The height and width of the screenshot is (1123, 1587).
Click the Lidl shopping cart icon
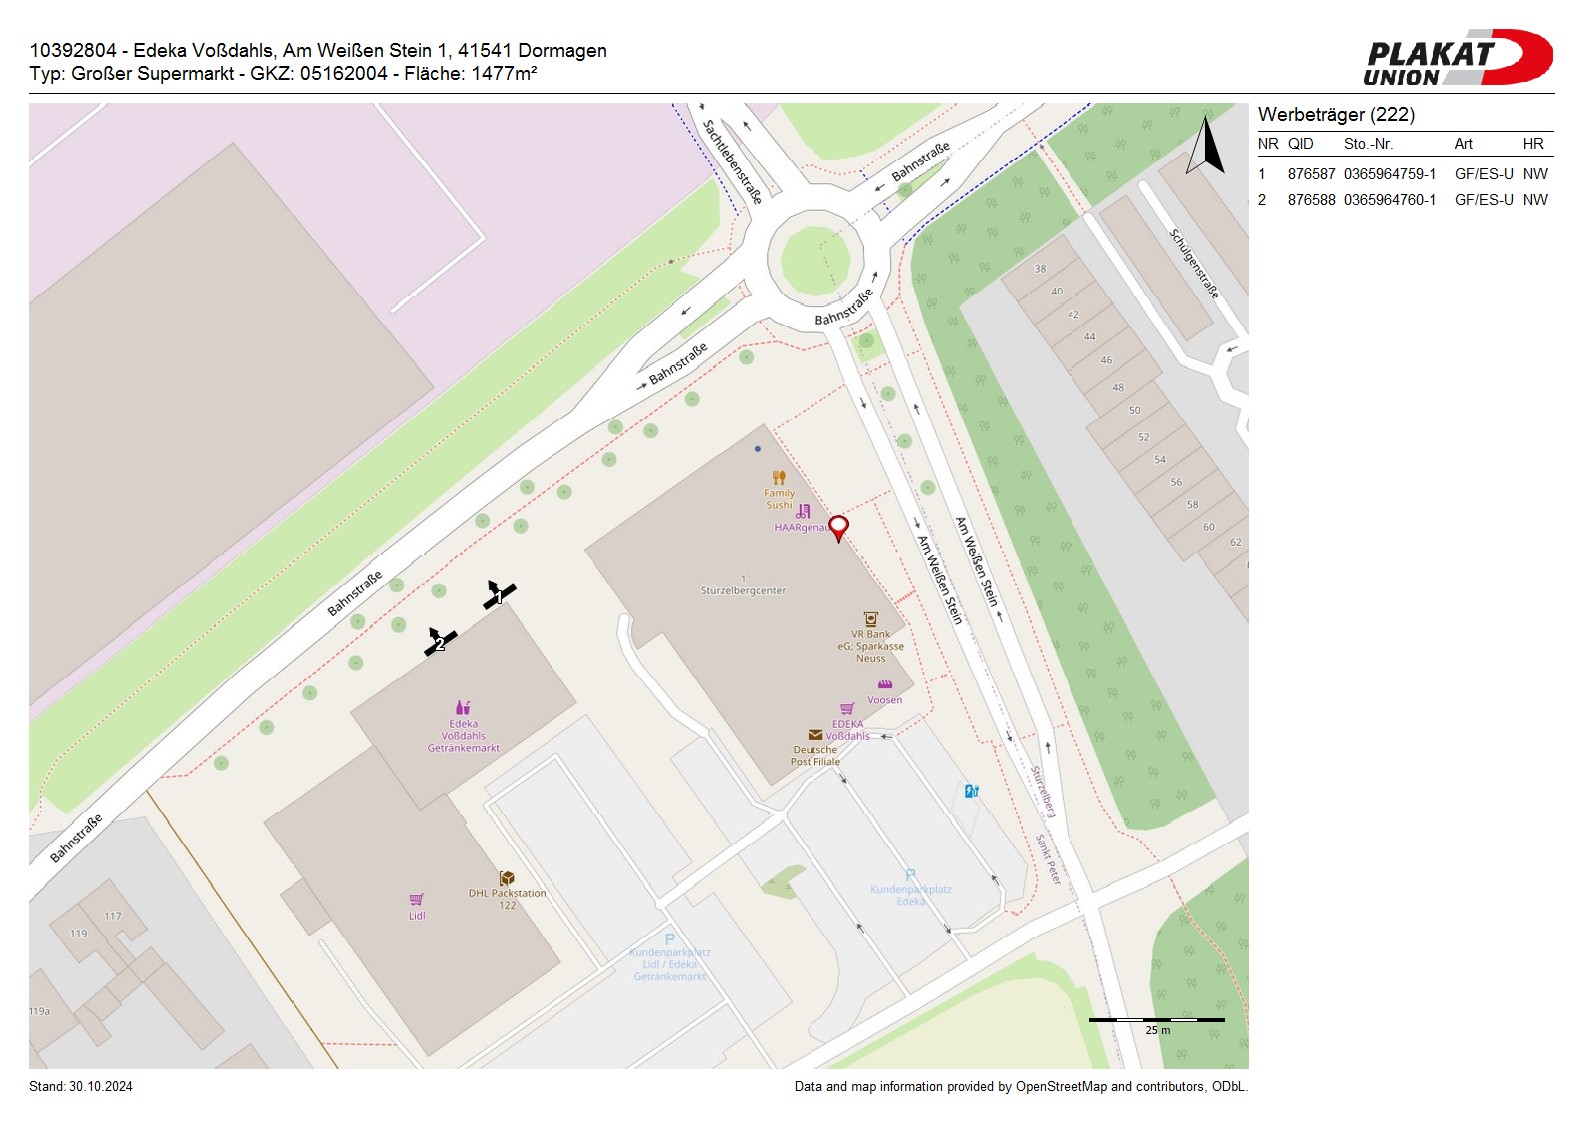pyautogui.click(x=417, y=899)
